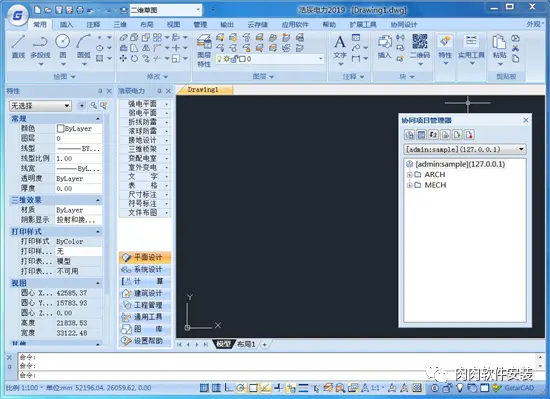Click the scissors cut icon in clipboard panel
This screenshot has width=550, height=399.
pyautogui.click(x=515, y=48)
